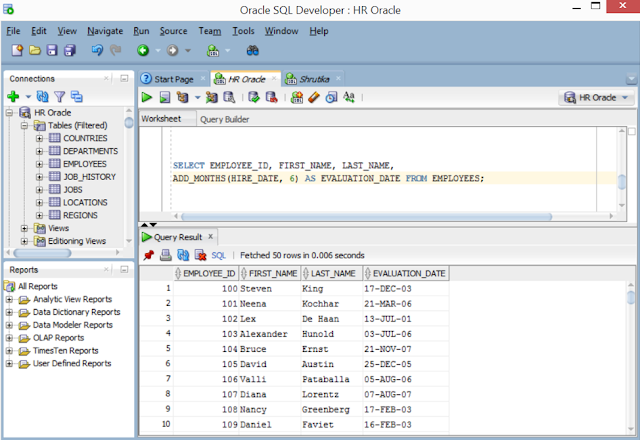
Task: Click the SQL Tuning Advisor icon
Action: click(229, 97)
